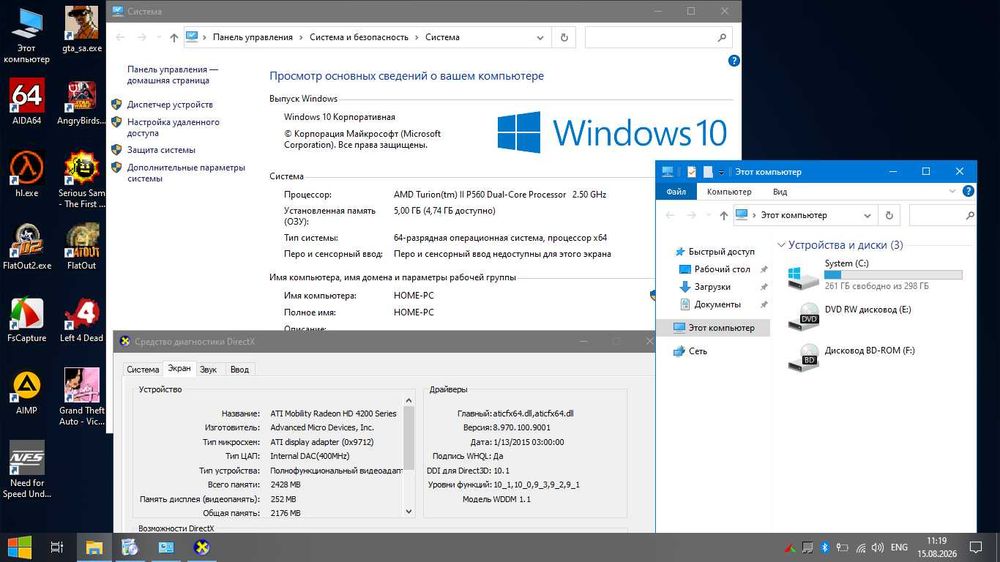Open 'Файл' menu in Explorer
This screenshot has height=562, width=1000.
pos(676,191)
